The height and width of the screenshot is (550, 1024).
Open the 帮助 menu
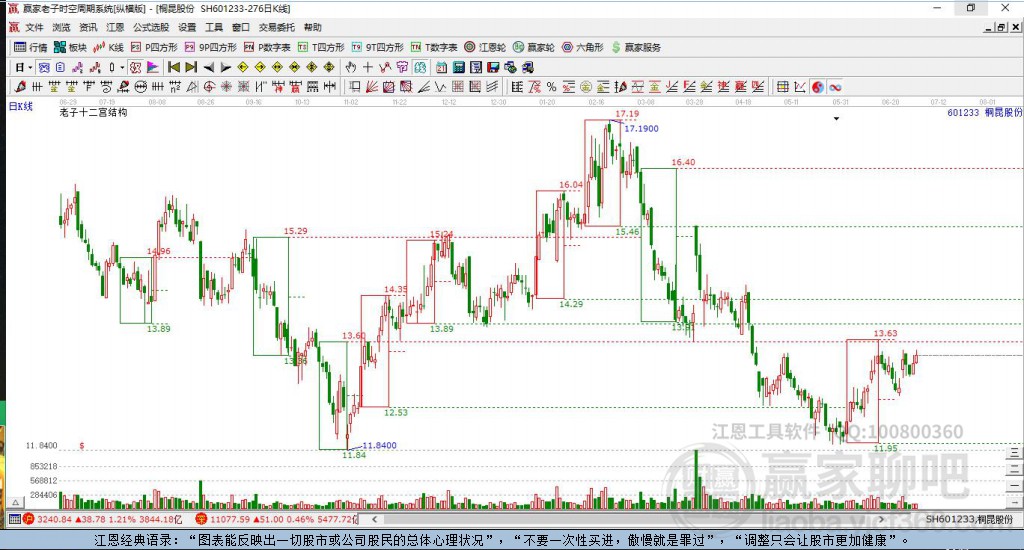tap(313, 27)
